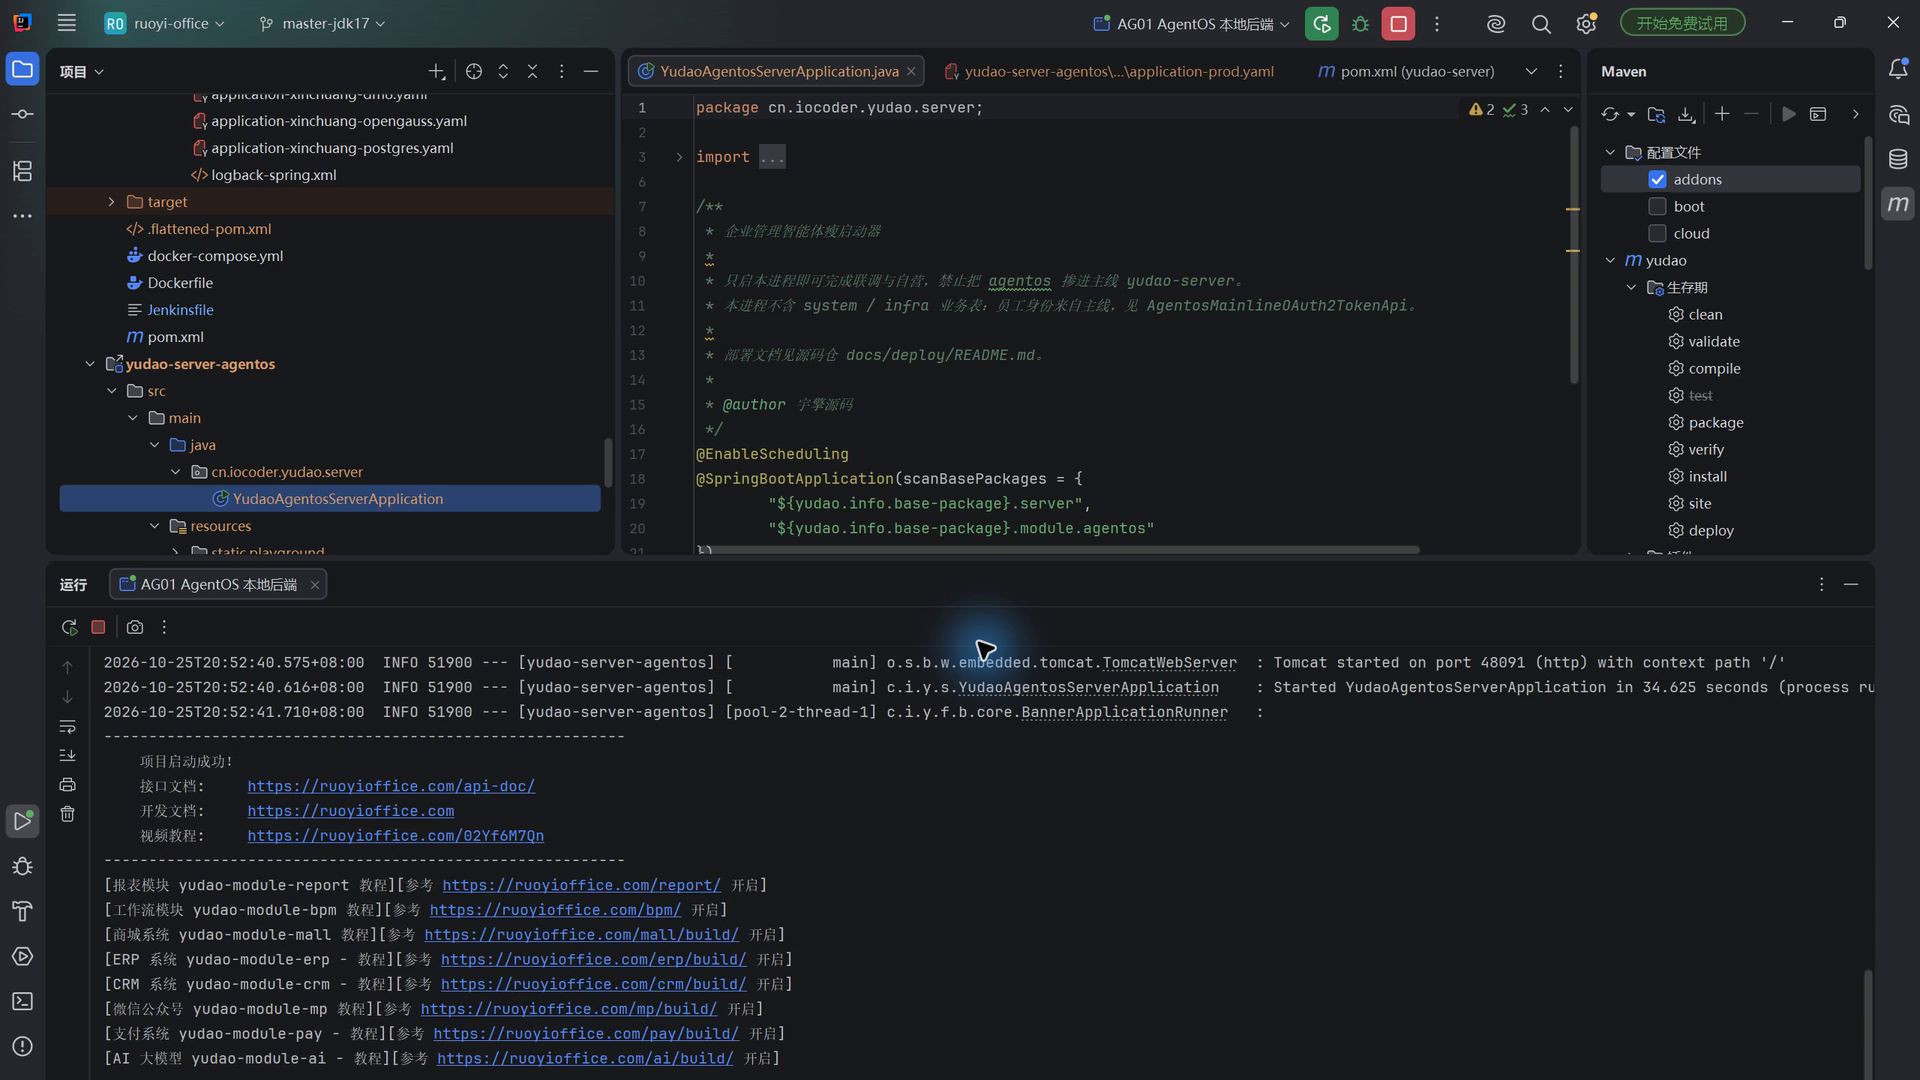Click the editor horizontal scrollbar
Viewport: 1920px width, 1080px height.
tap(1058, 549)
